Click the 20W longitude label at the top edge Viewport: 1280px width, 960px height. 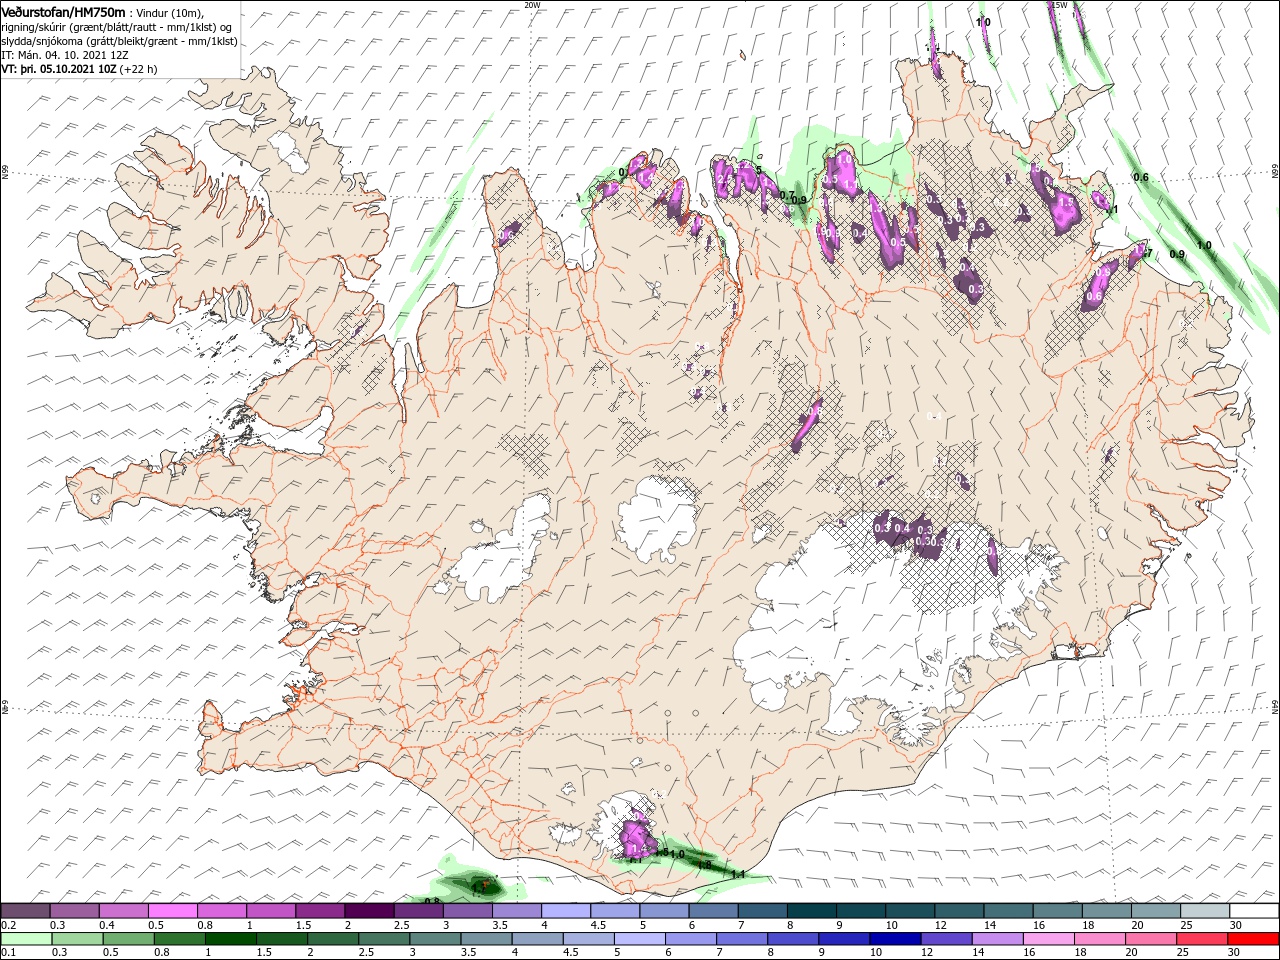coord(532,4)
